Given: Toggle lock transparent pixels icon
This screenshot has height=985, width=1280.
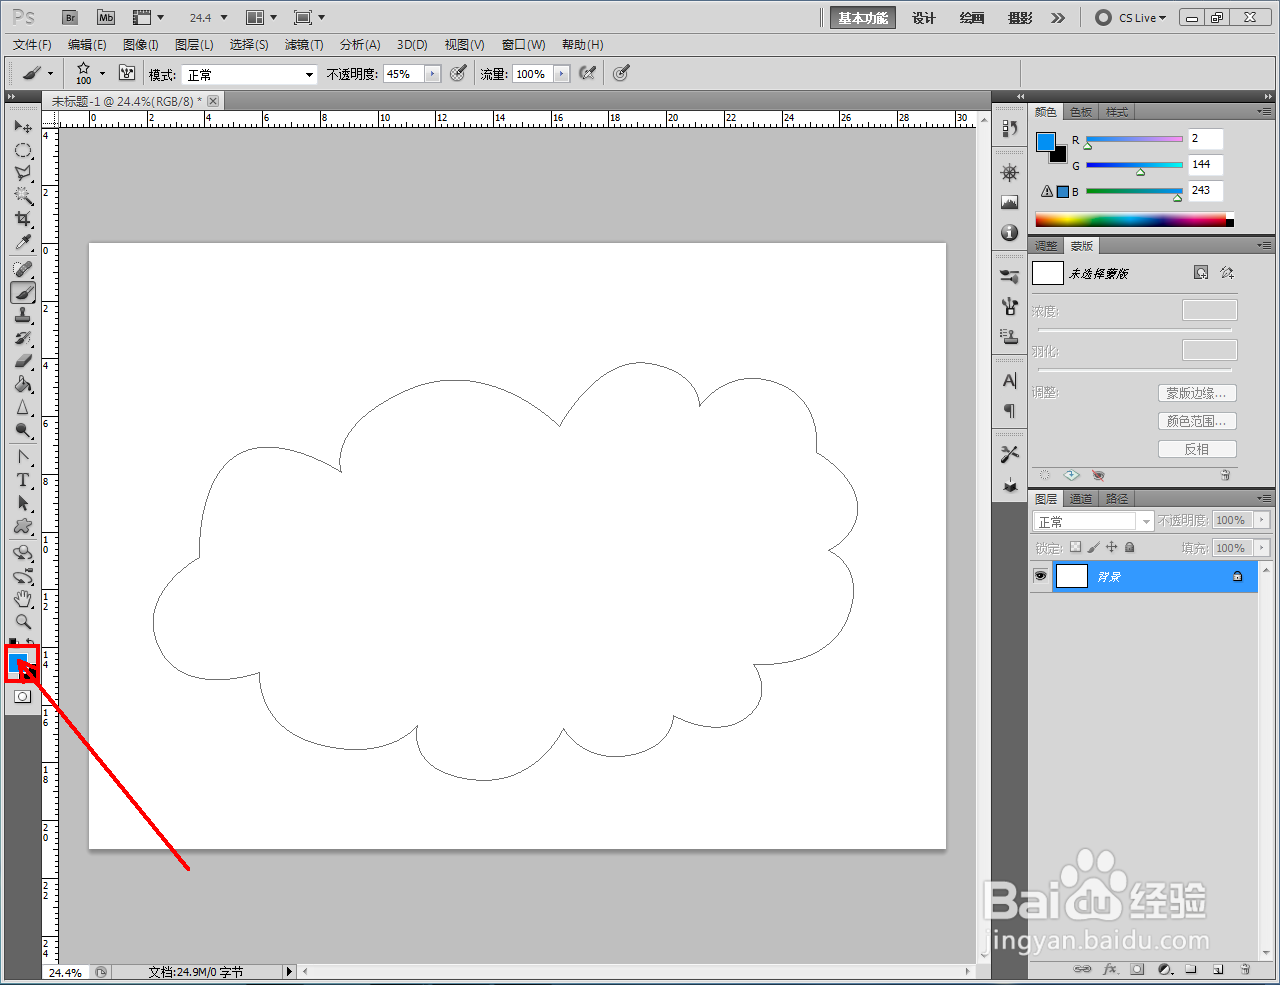Looking at the screenshot, I should [x=1076, y=548].
